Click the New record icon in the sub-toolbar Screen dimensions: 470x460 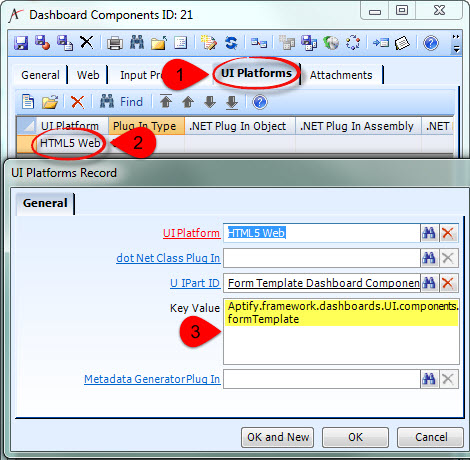tap(28, 102)
